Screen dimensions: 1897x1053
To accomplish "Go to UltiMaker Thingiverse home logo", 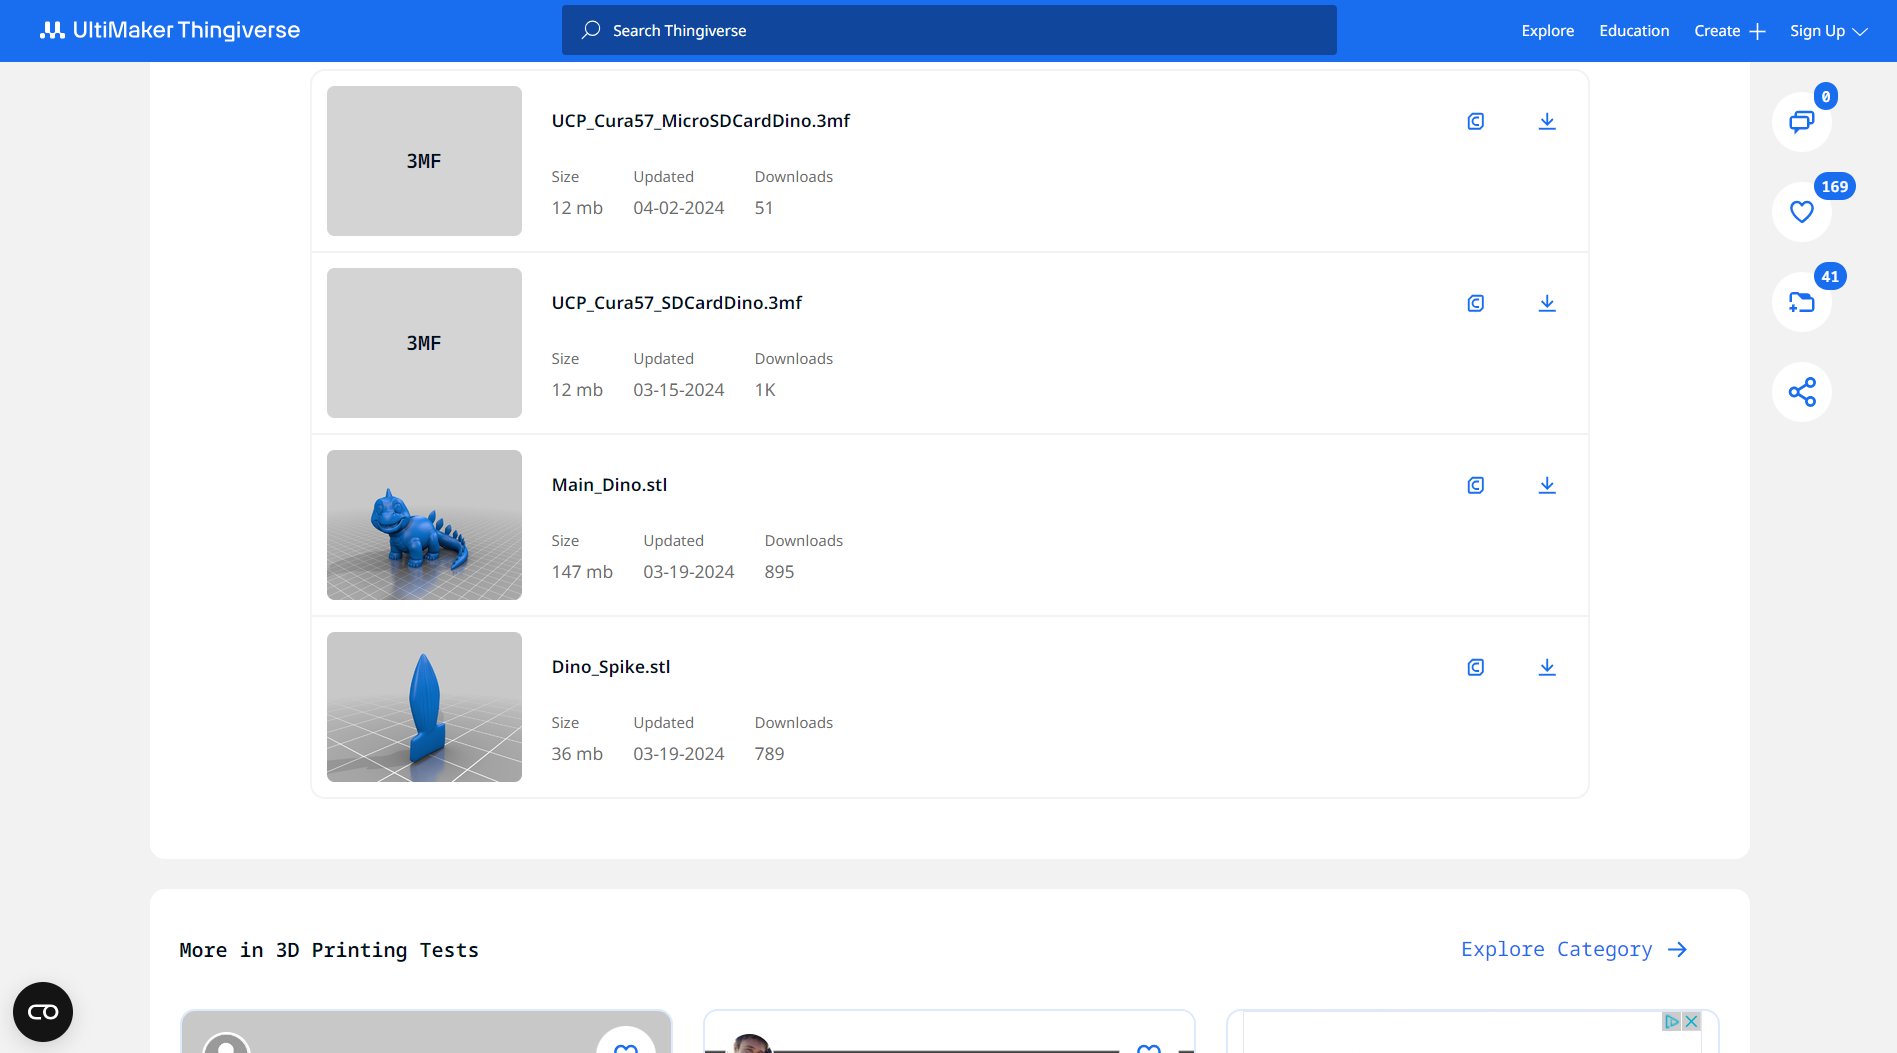I will pos(170,31).
